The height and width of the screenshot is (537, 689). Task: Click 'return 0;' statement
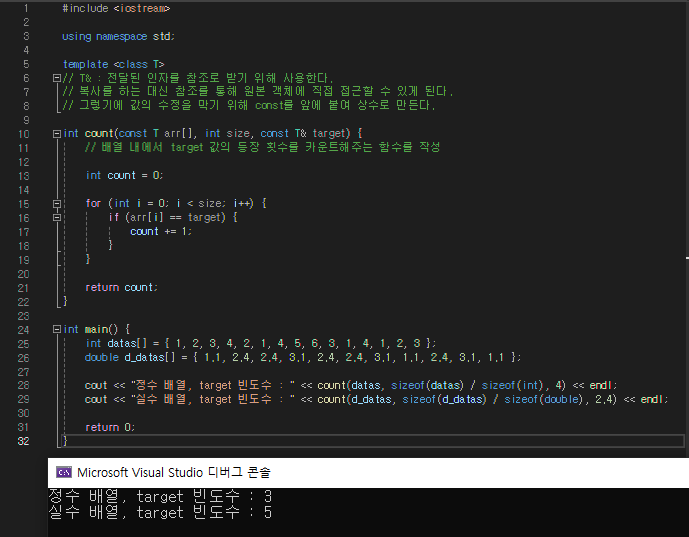(110, 427)
